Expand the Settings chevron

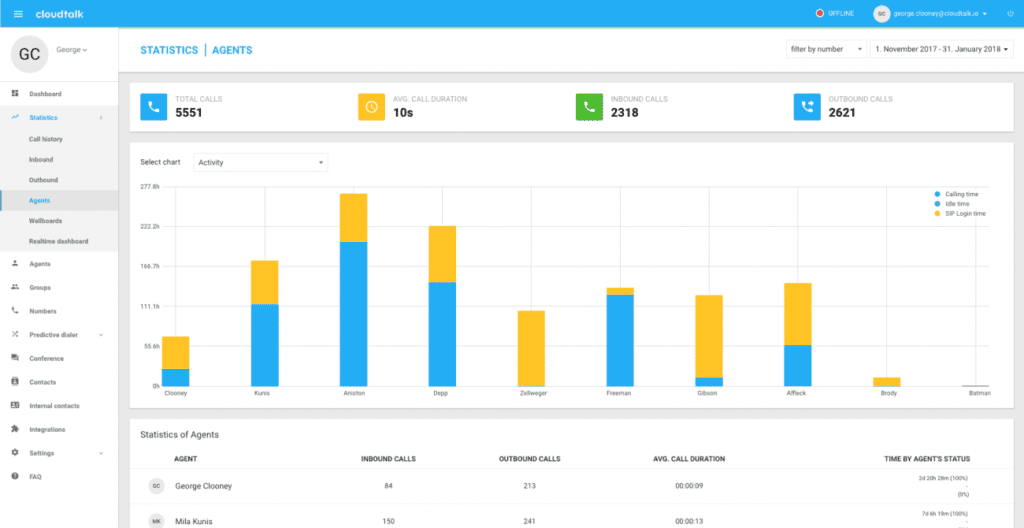101,454
